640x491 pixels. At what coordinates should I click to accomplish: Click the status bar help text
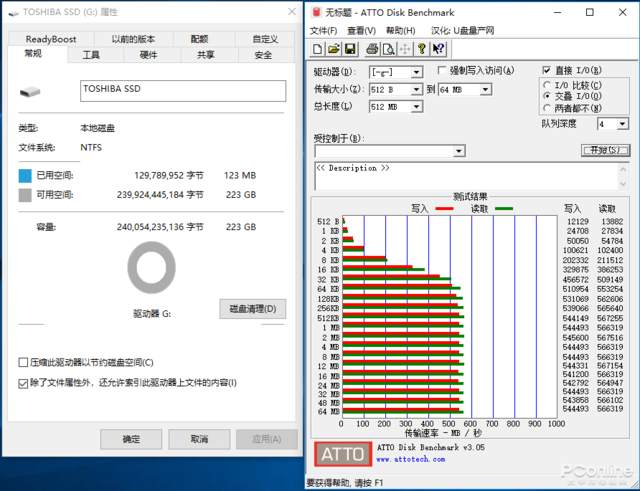coord(345,483)
